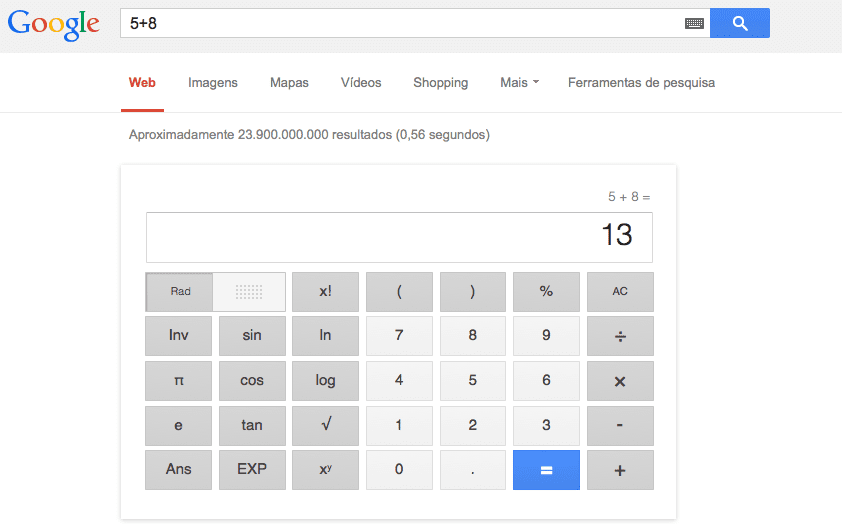Click the open parenthesis ( key
This screenshot has width=842, height=524.
pos(399,292)
